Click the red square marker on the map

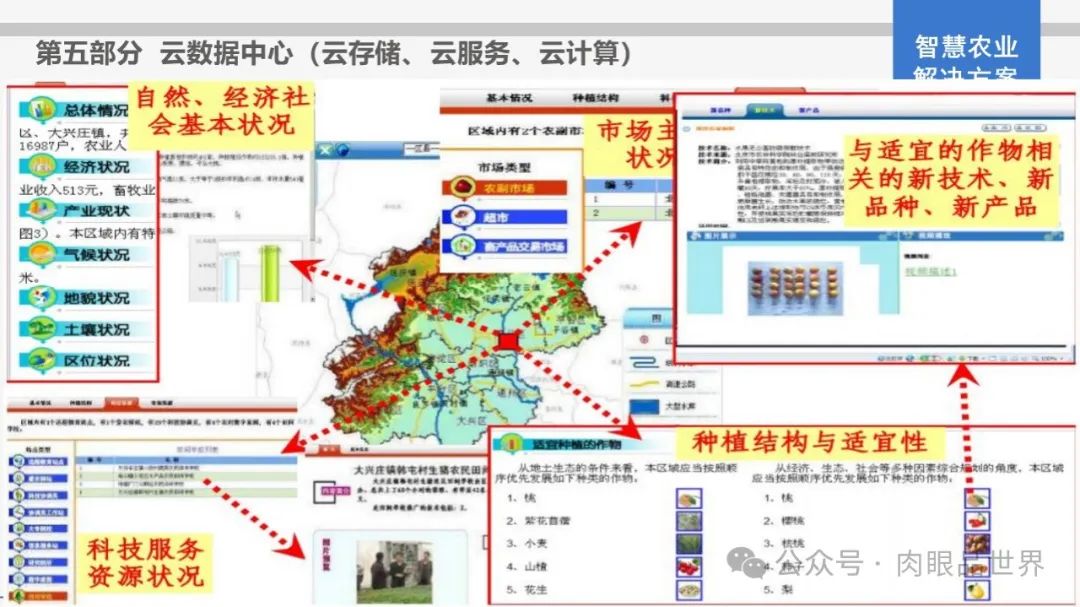[508, 342]
